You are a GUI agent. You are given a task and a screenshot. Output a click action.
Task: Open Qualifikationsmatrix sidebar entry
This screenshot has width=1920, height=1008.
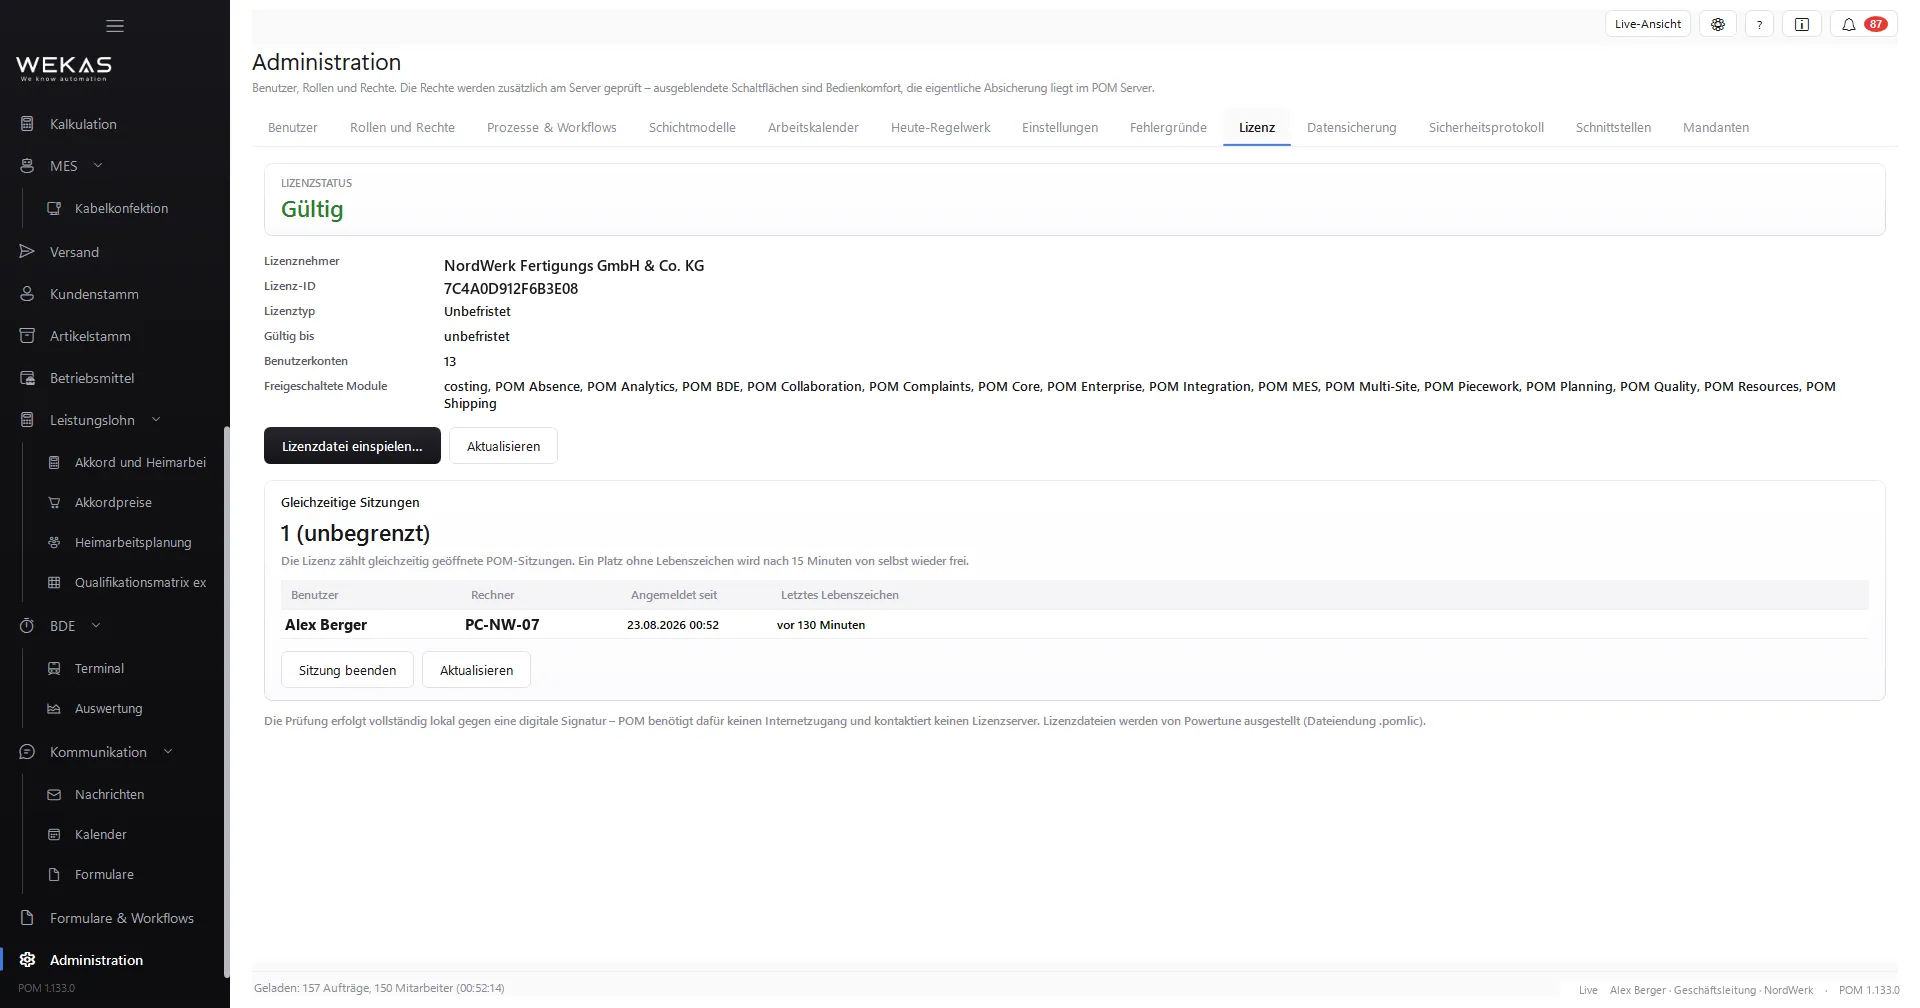pyautogui.click(x=140, y=582)
